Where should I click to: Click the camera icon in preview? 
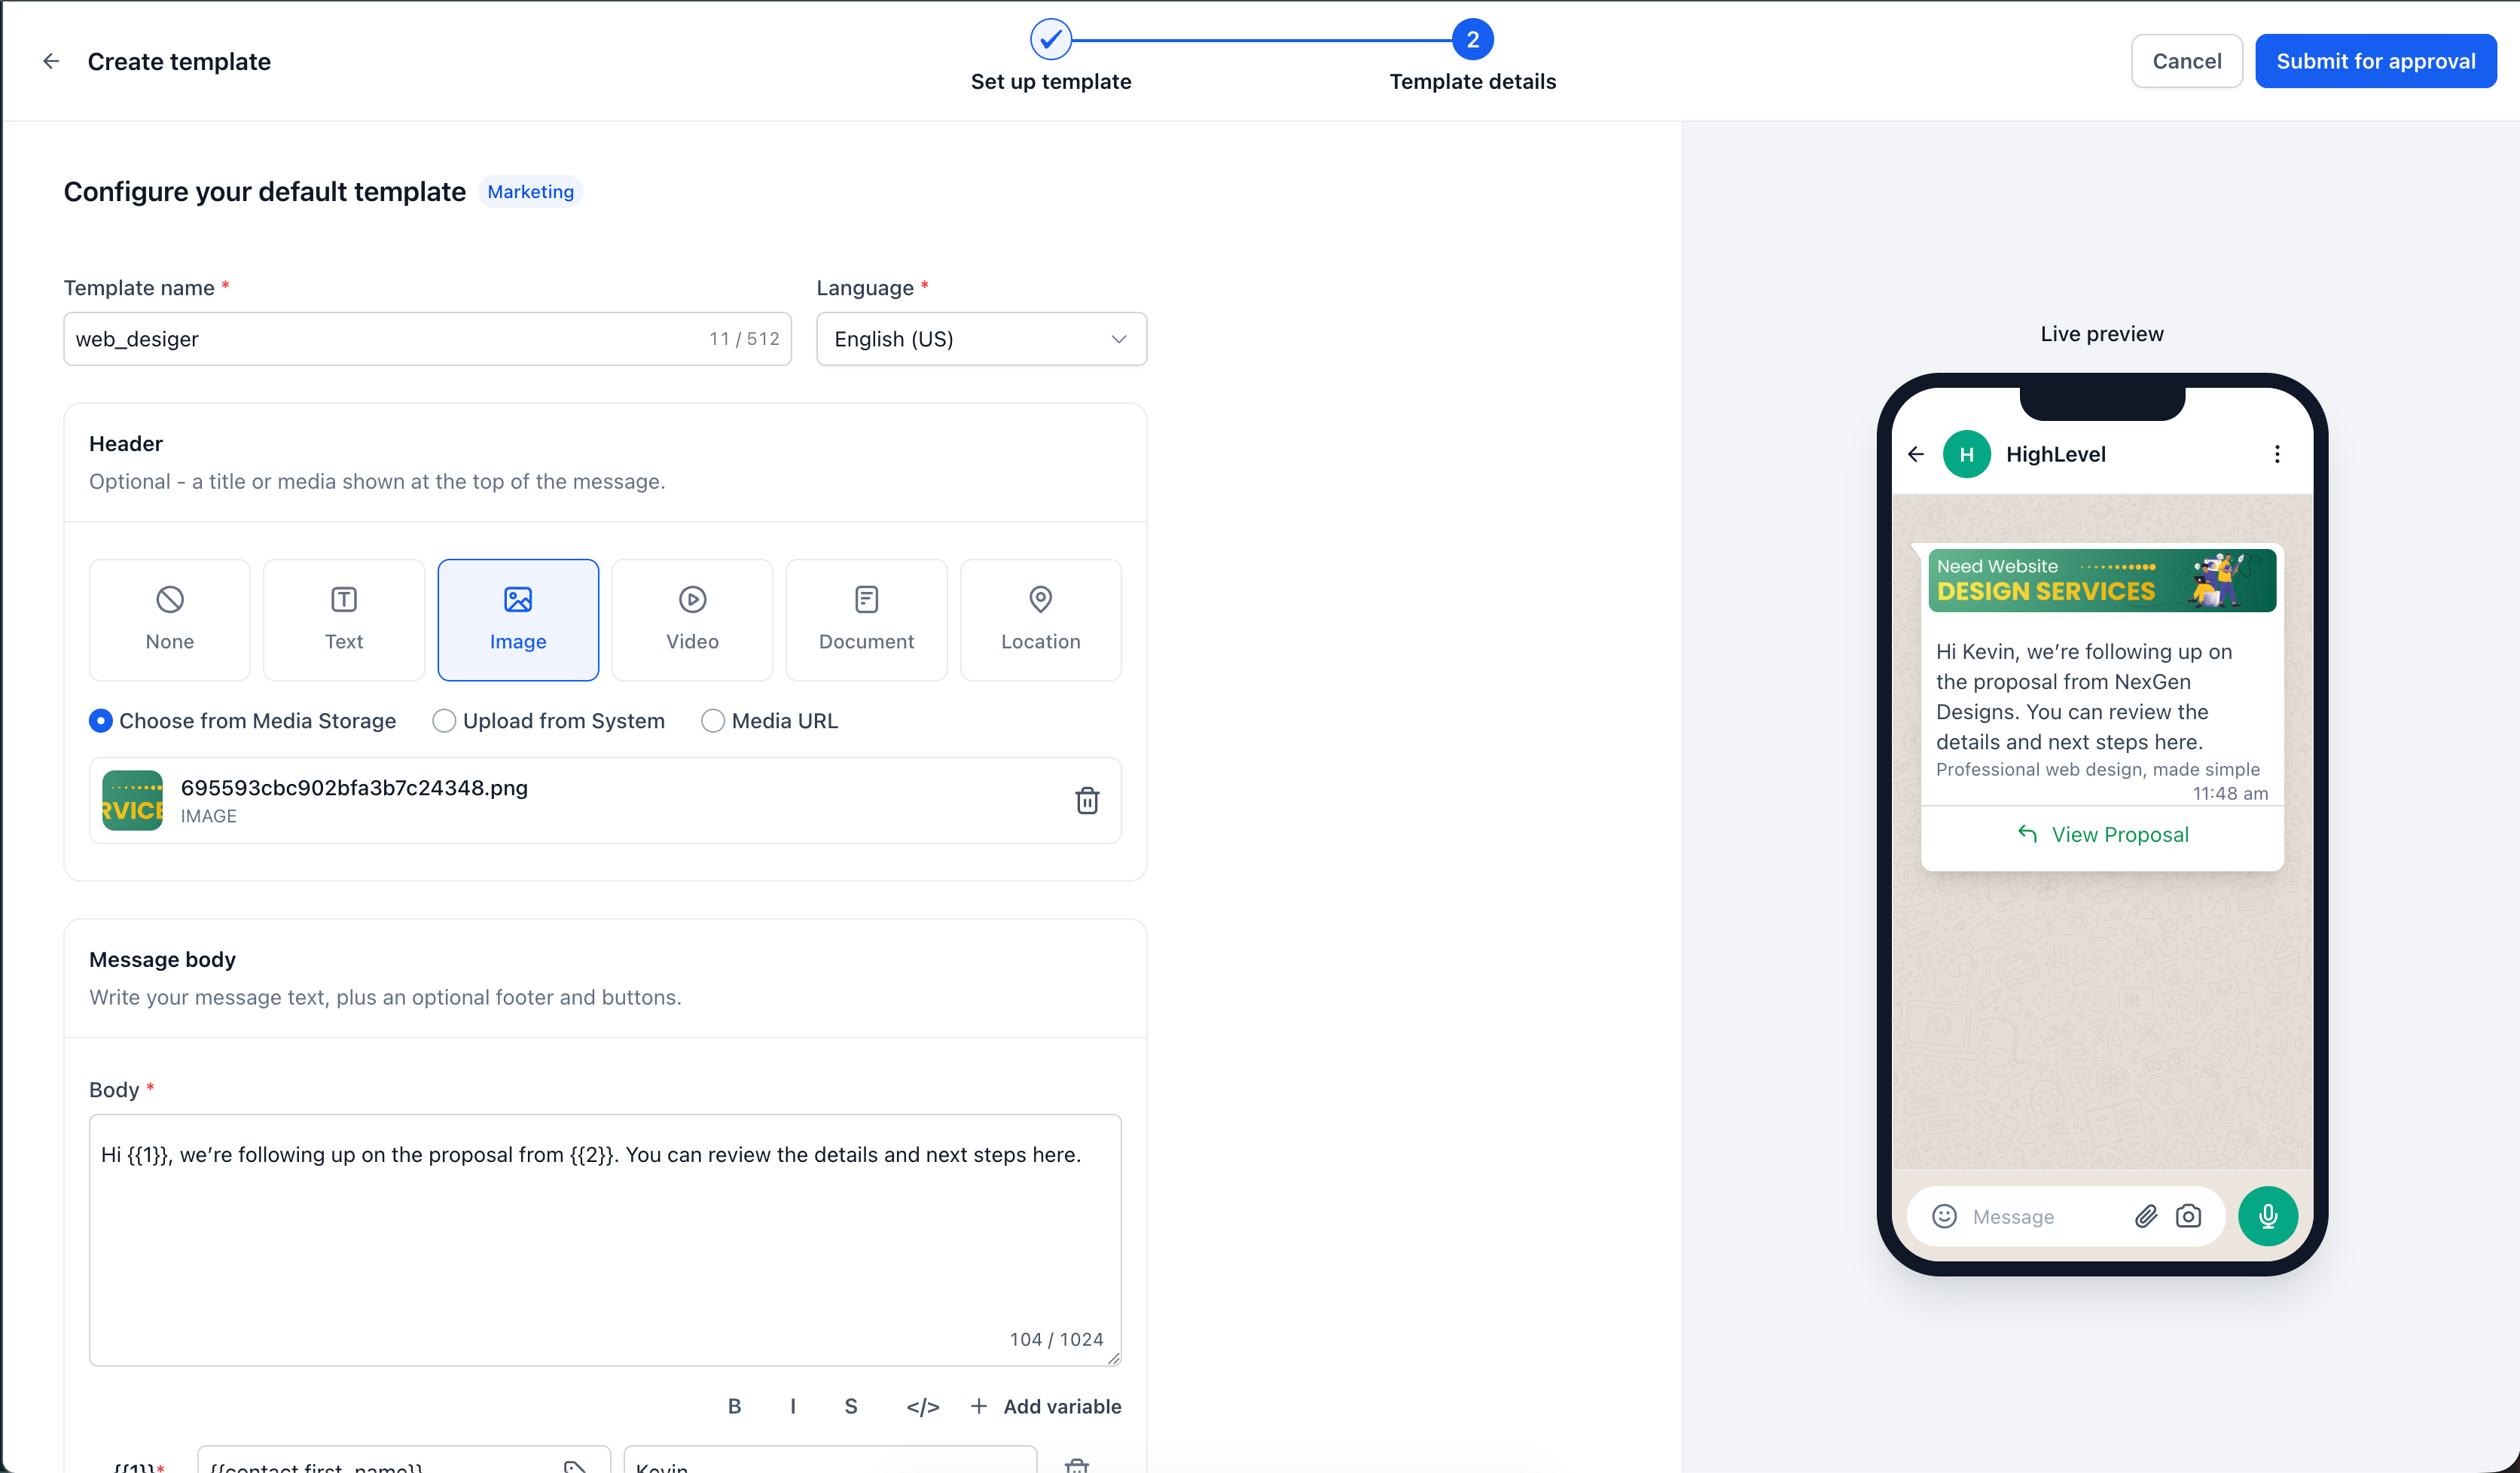pyautogui.click(x=2188, y=1216)
